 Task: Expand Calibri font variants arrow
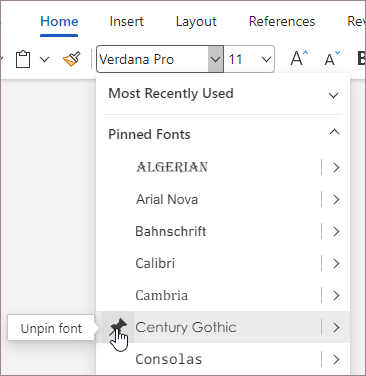[x=336, y=263]
